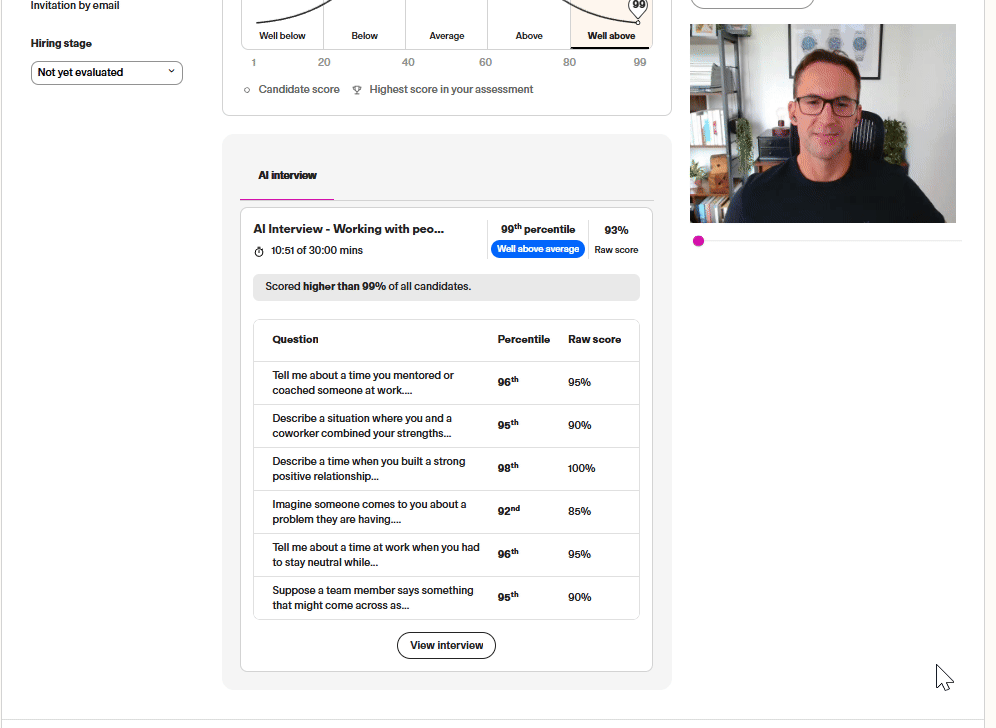Click the candidate video thumbnail
996x728 pixels.
[822, 123]
